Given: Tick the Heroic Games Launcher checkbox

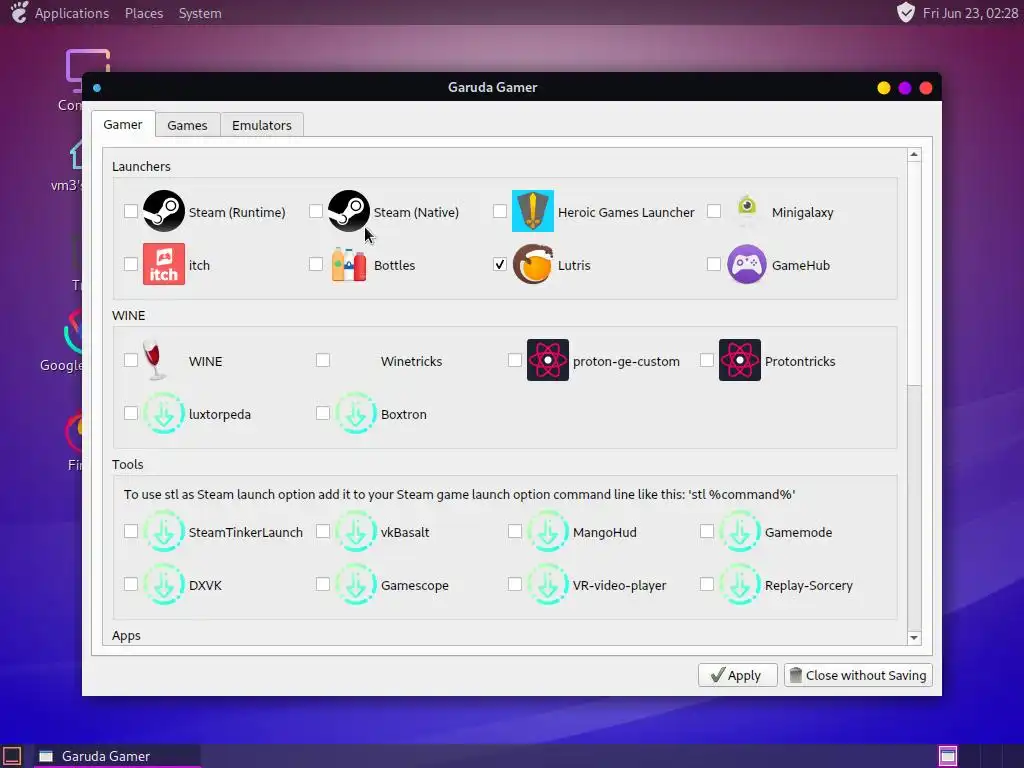Looking at the screenshot, I should (x=500, y=211).
